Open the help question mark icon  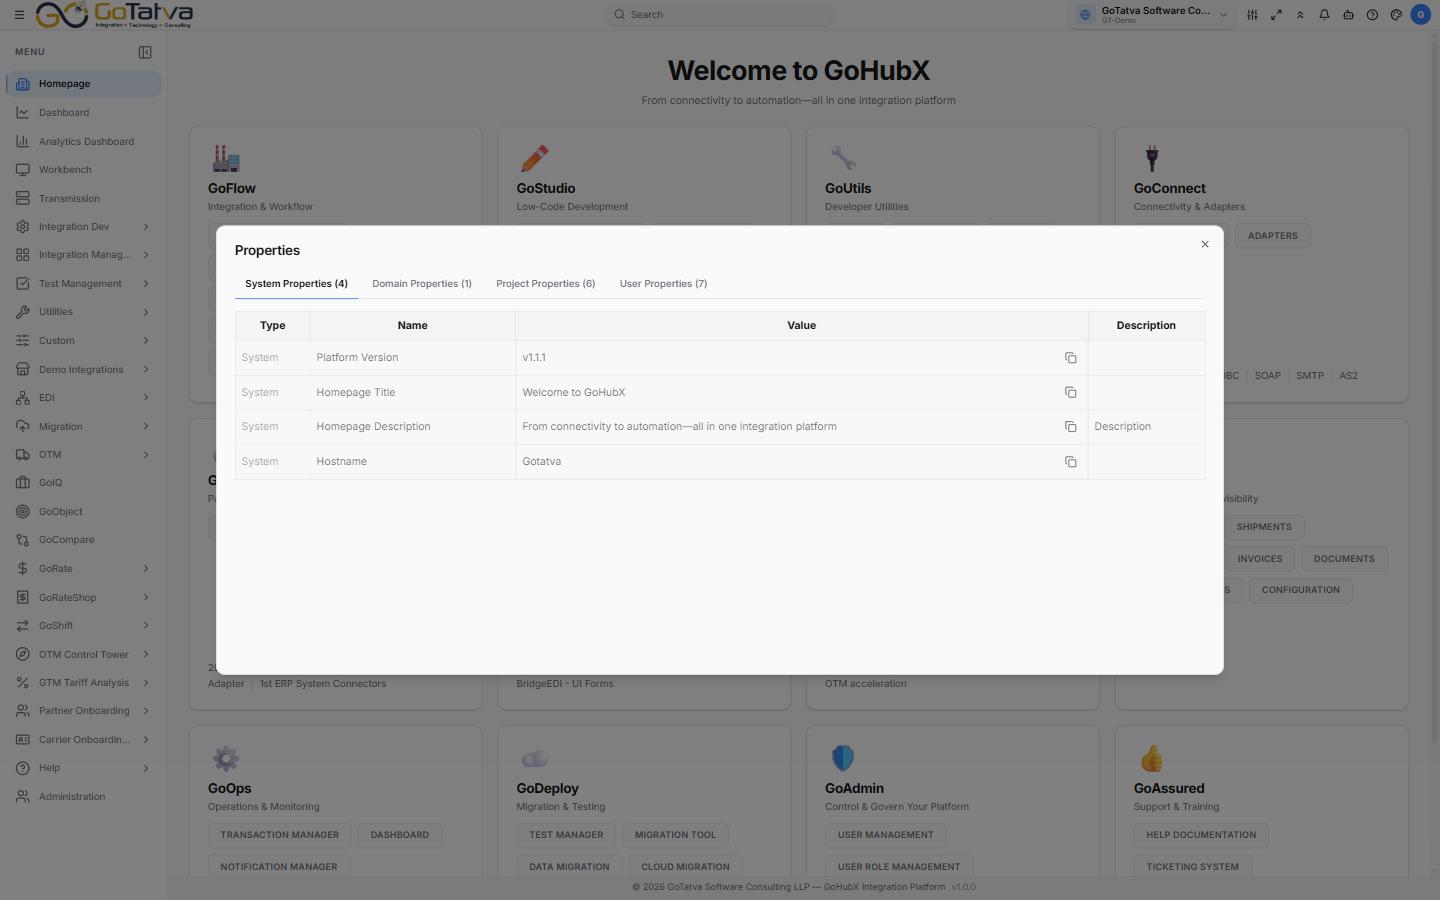[1372, 15]
